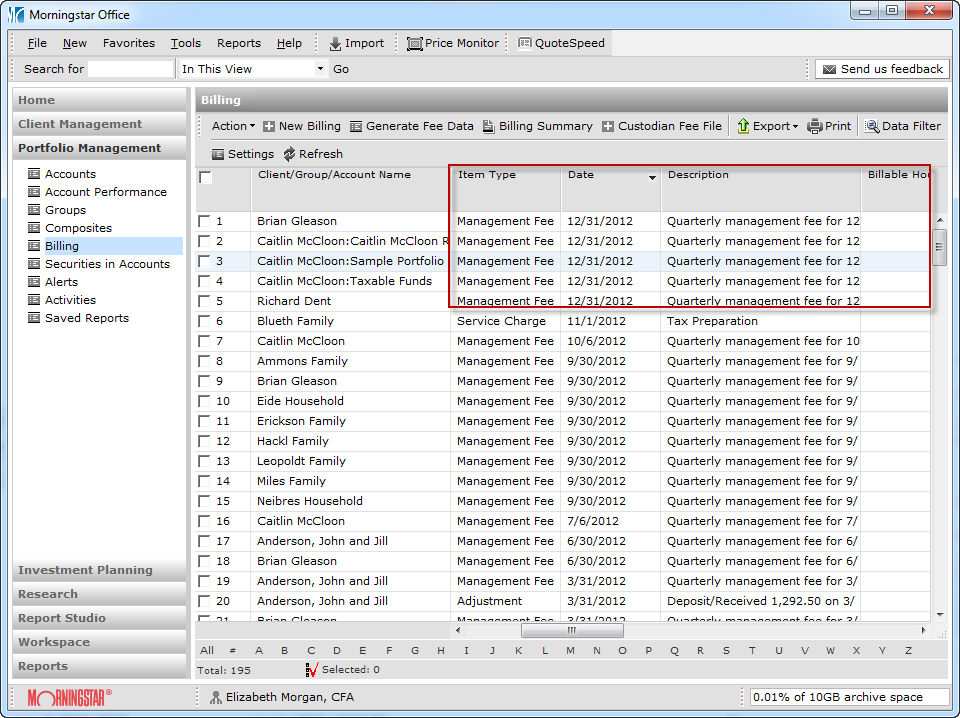Click the Custodian Fee File icon

click(608, 126)
